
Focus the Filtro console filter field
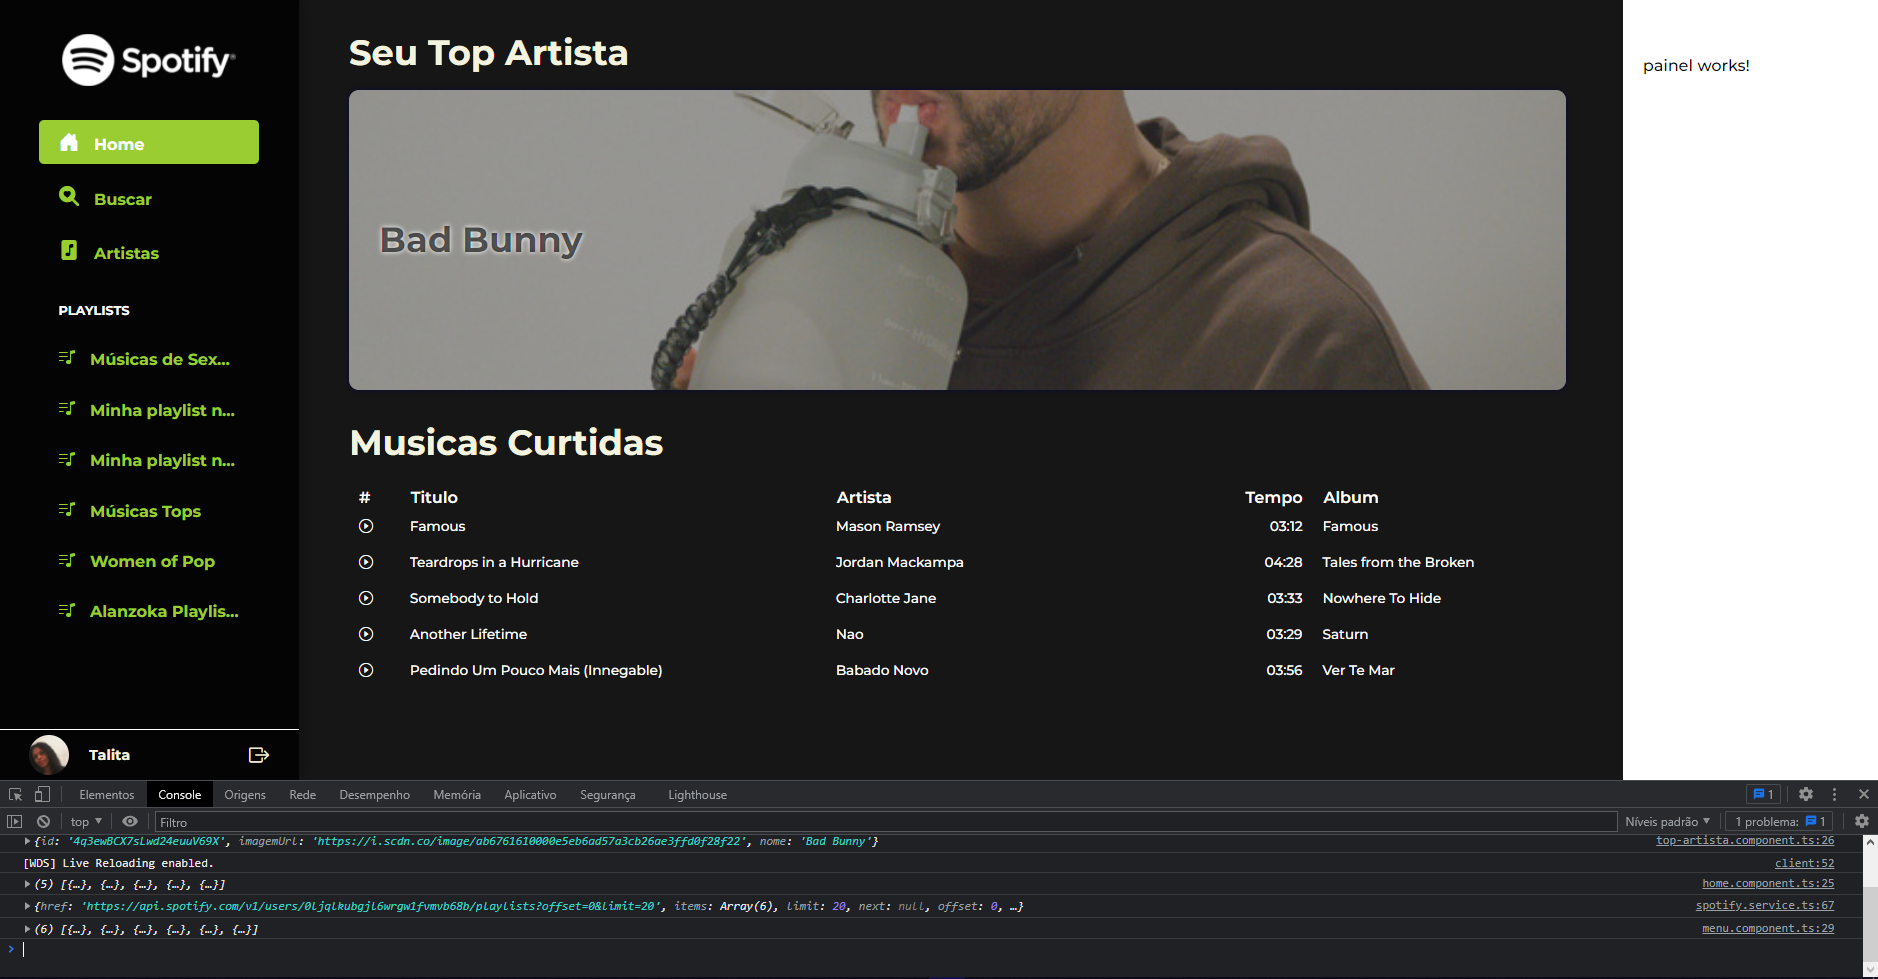click(x=886, y=822)
